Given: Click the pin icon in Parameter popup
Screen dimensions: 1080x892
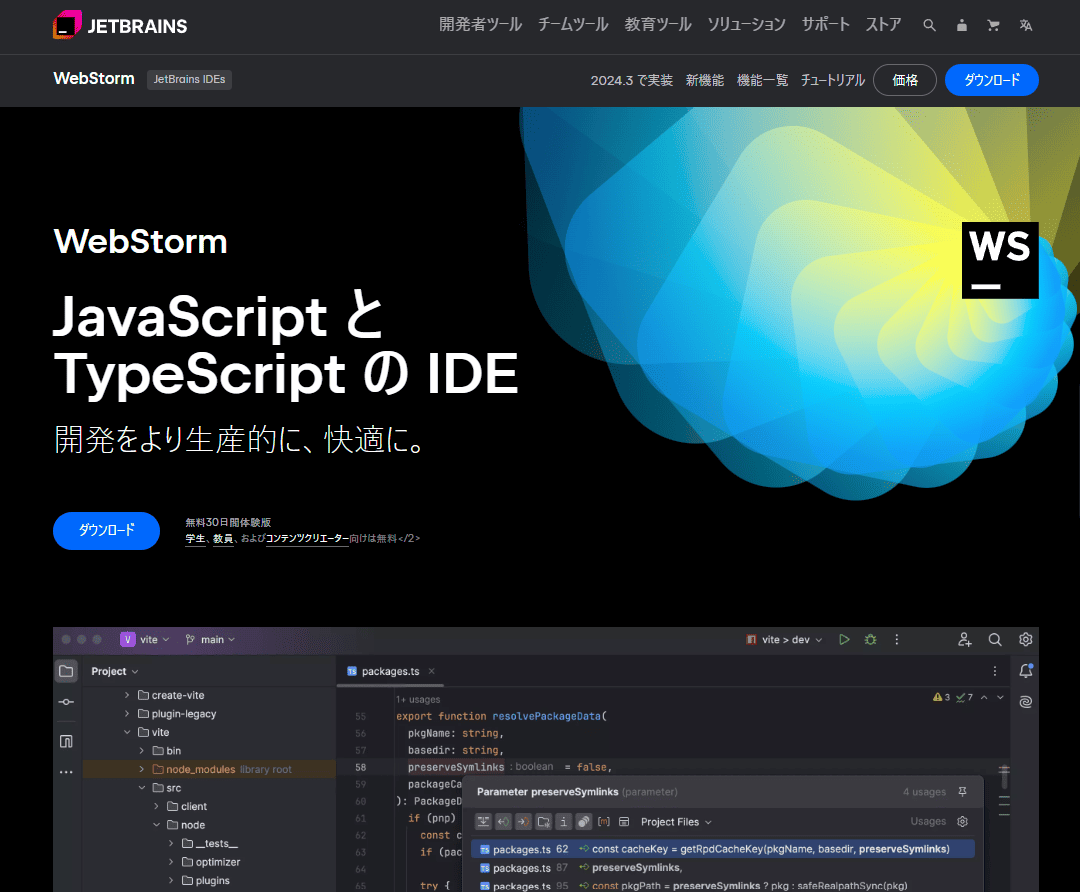Looking at the screenshot, I should tap(962, 792).
